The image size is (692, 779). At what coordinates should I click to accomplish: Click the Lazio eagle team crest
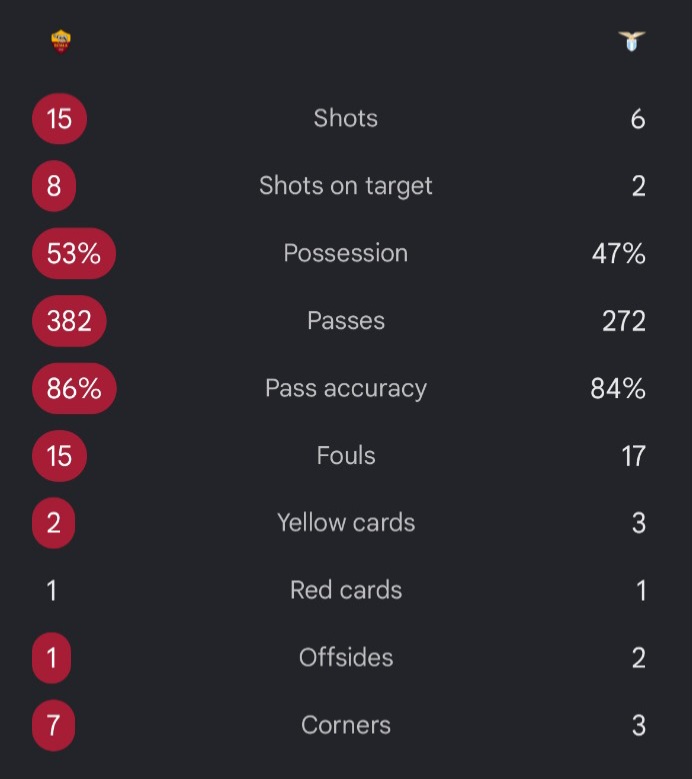coord(631,41)
